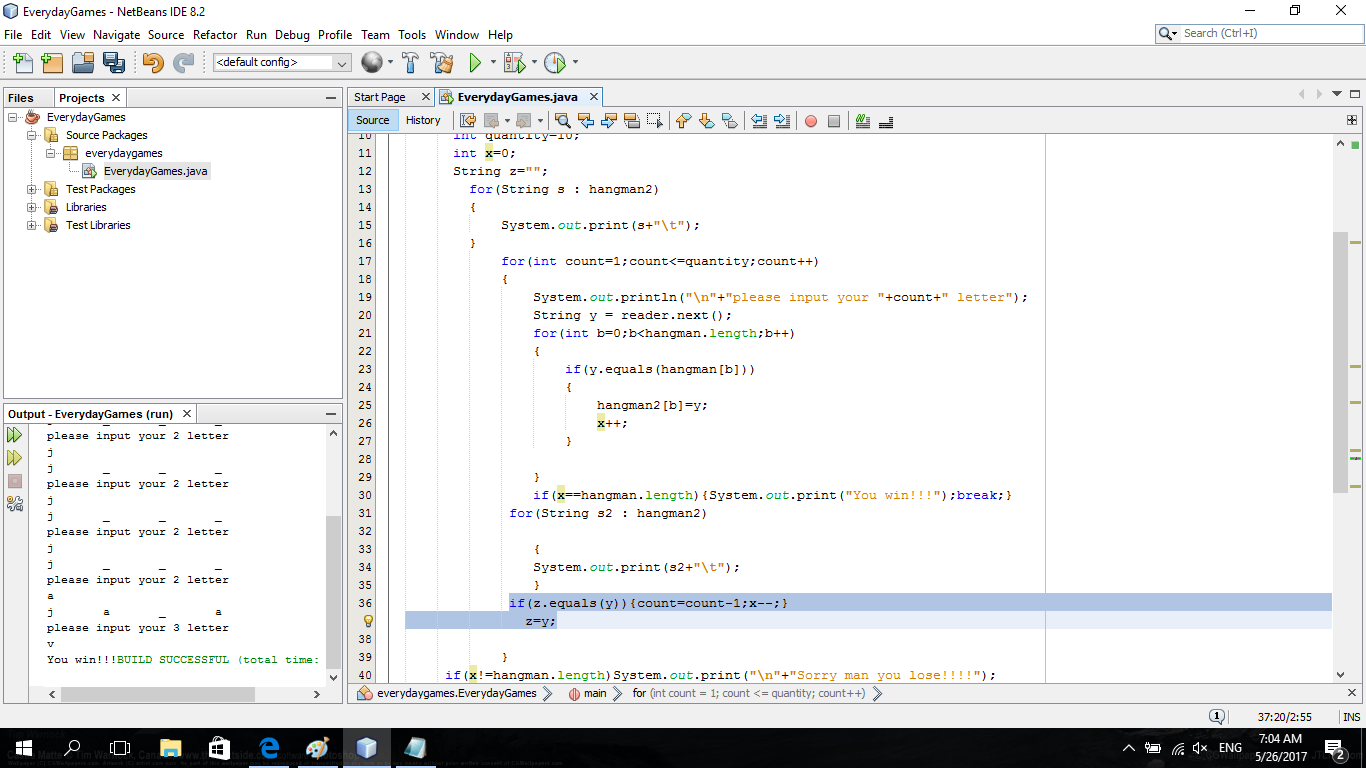Viewport: 1366px width, 768px height.
Task: Expand the Test Packages node
Action: (x=33, y=189)
